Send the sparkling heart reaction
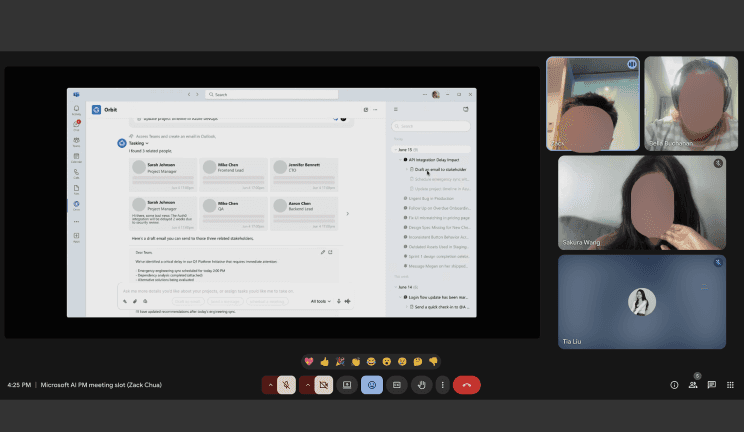This screenshot has width=744, height=432. (309, 362)
